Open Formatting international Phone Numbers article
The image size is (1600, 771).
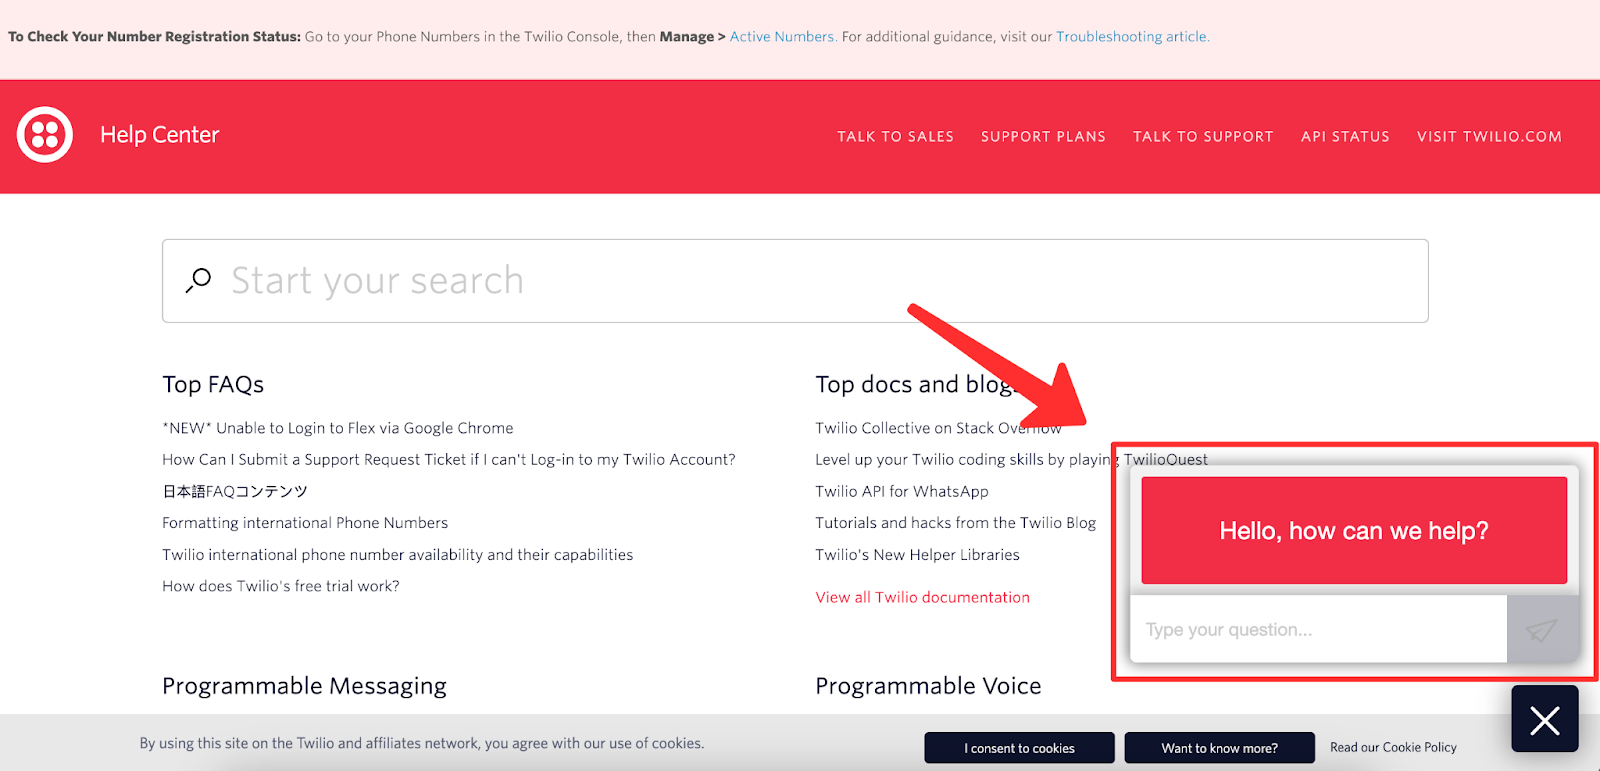(x=305, y=523)
